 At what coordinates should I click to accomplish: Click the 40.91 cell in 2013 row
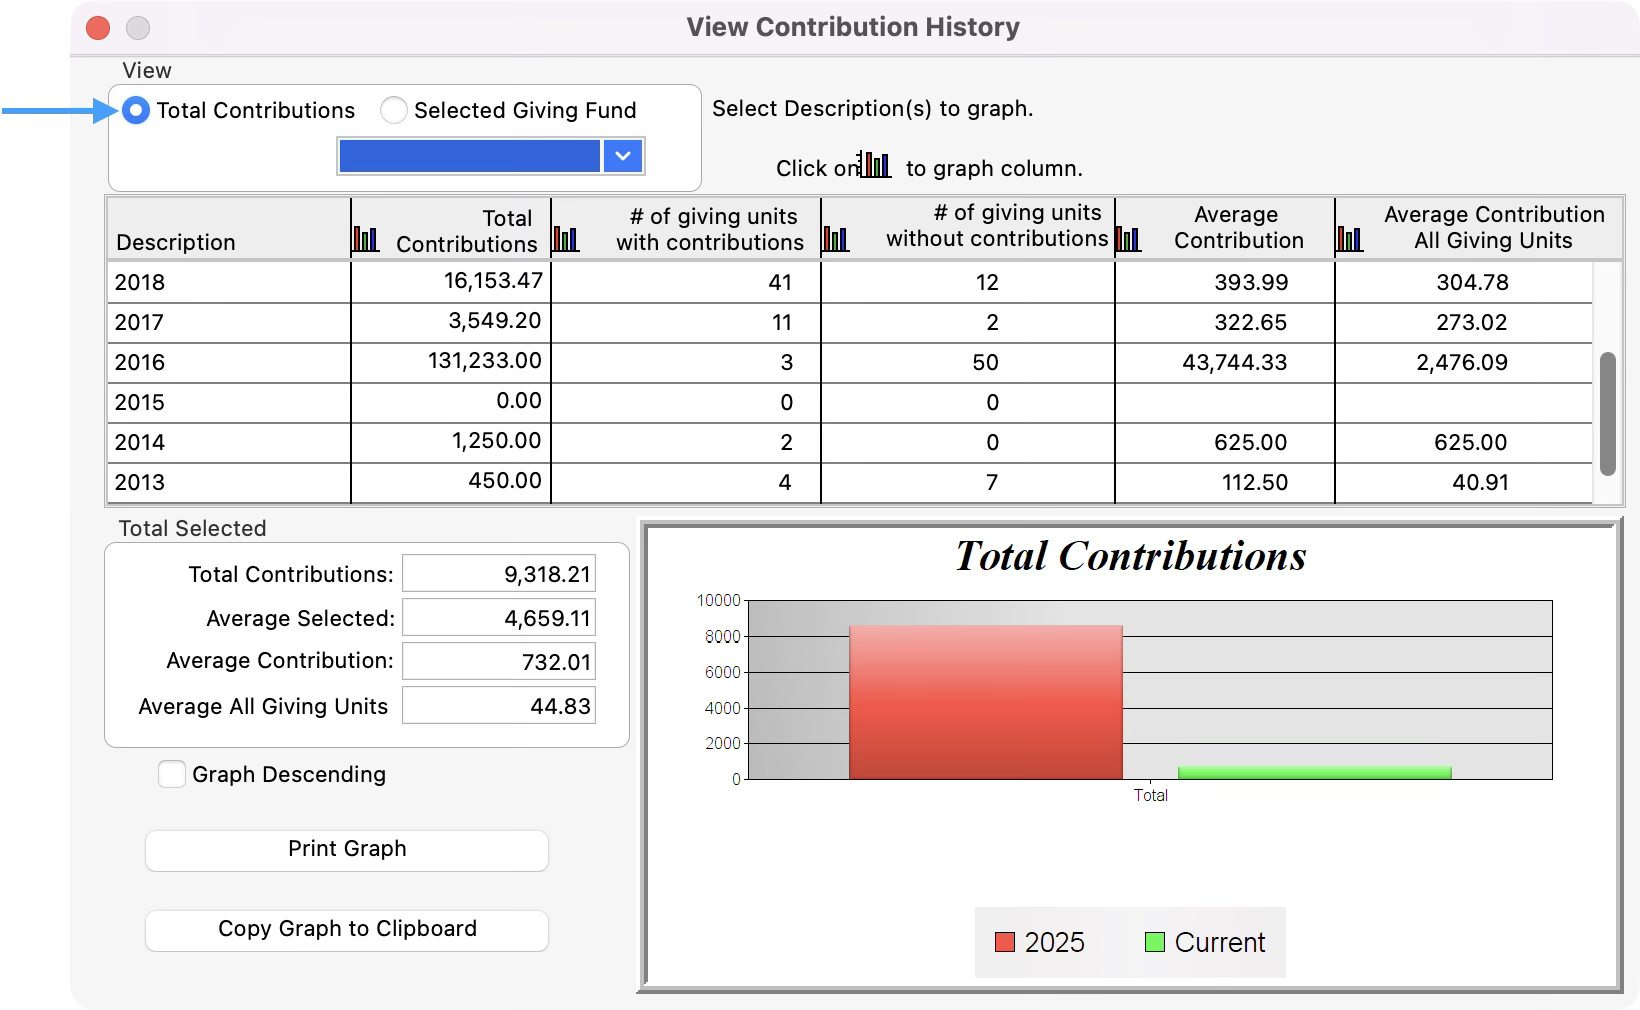point(1480,482)
